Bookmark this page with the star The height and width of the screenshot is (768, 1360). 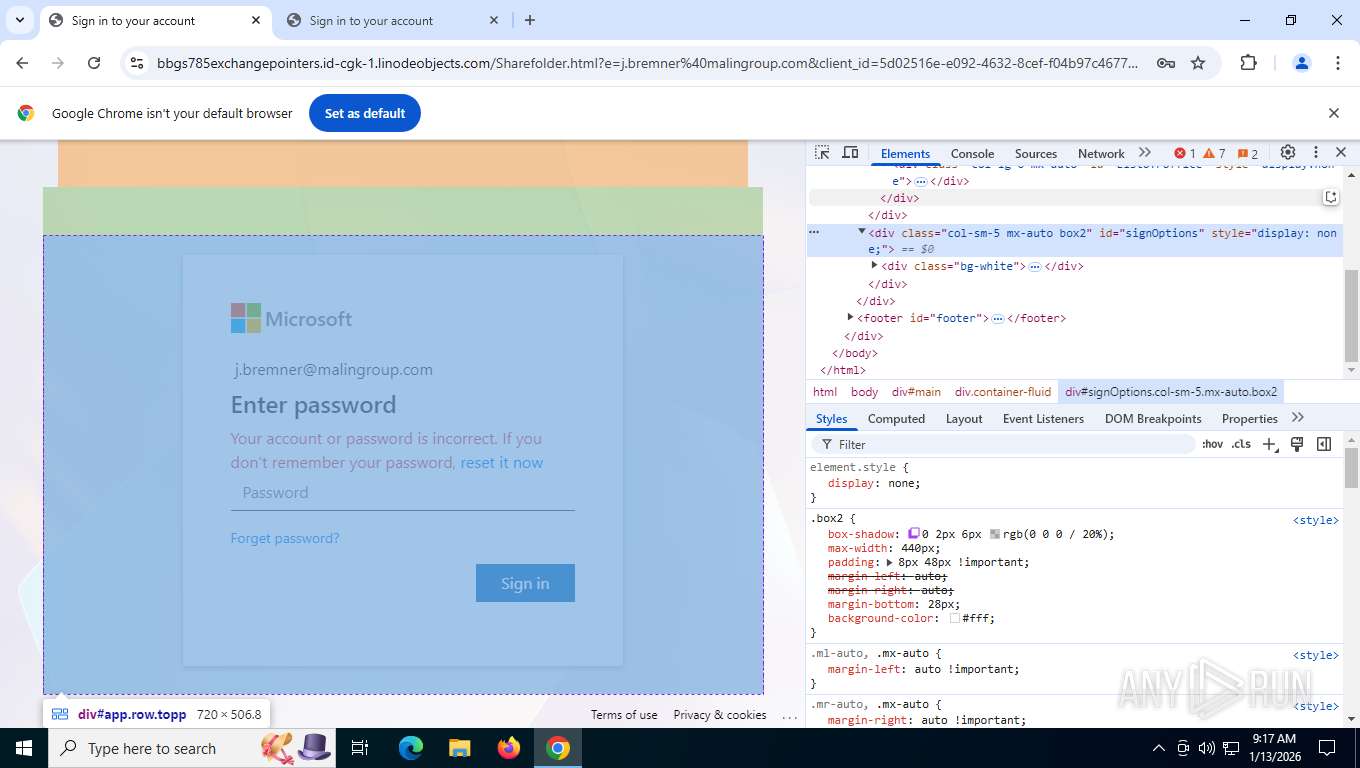(1198, 63)
